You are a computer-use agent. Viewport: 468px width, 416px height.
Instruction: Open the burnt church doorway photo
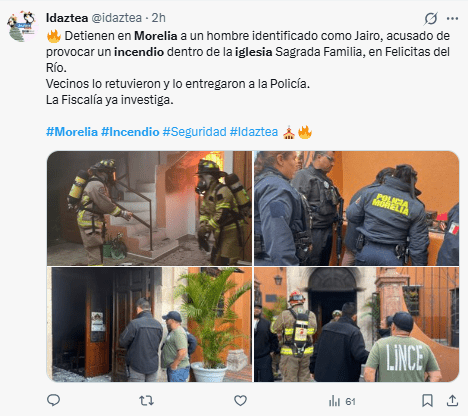pos(149,324)
